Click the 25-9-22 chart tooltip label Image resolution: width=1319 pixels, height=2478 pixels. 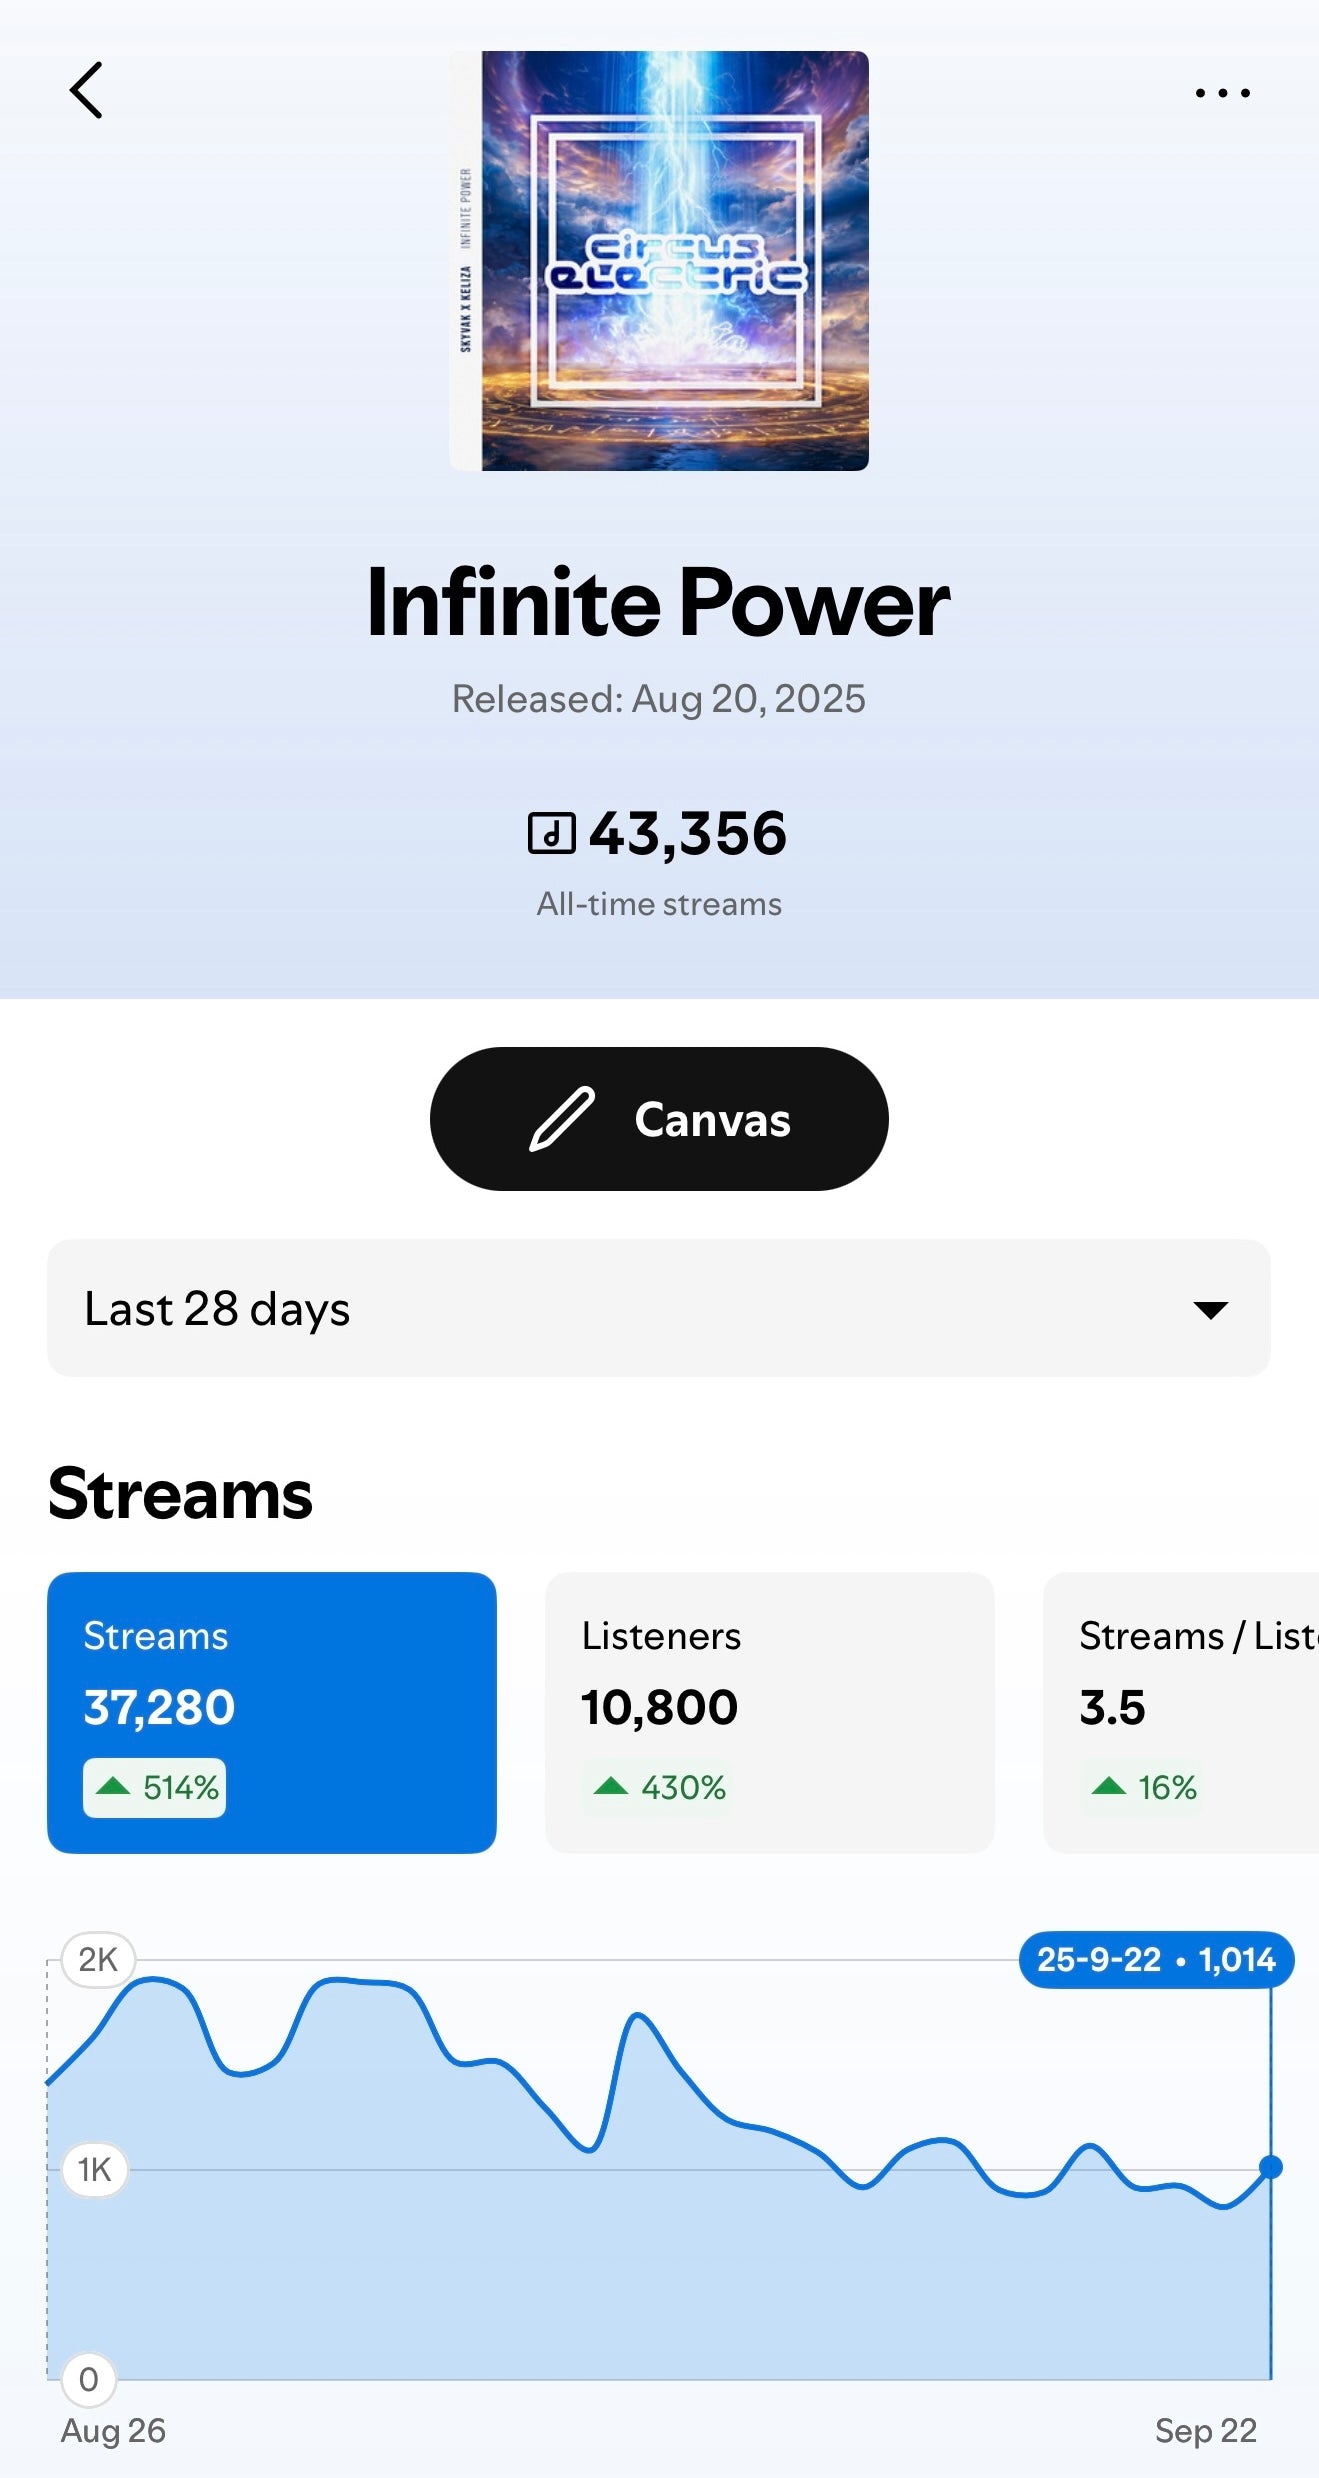point(1156,1959)
